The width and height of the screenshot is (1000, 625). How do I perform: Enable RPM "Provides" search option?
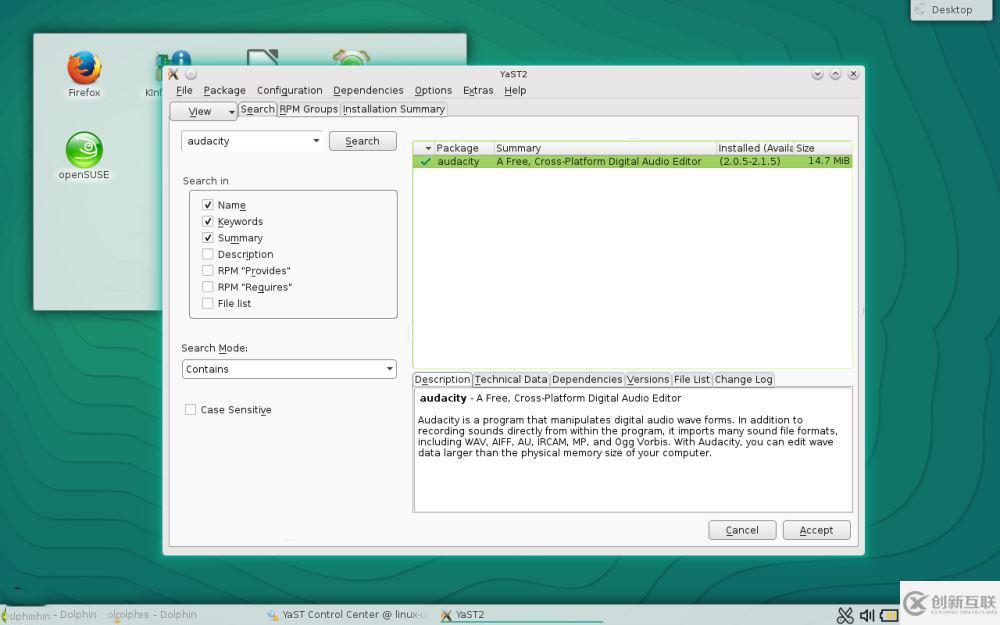(x=207, y=270)
